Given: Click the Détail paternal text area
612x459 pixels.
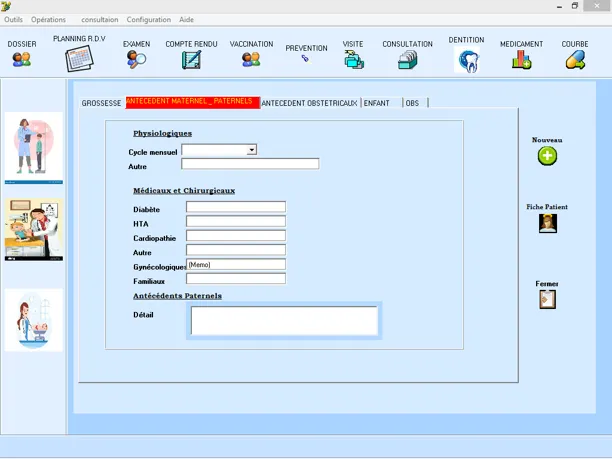Looking at the screenshot, I should (x=284, y=321).
